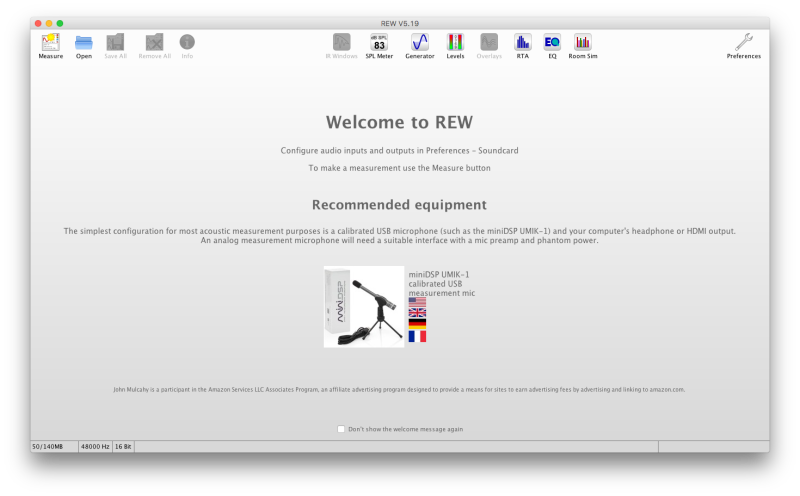The width and height of the screenshot is (800, 496).
Task: Click the 48000 Hz sample rate status
Action: [95, 447]
